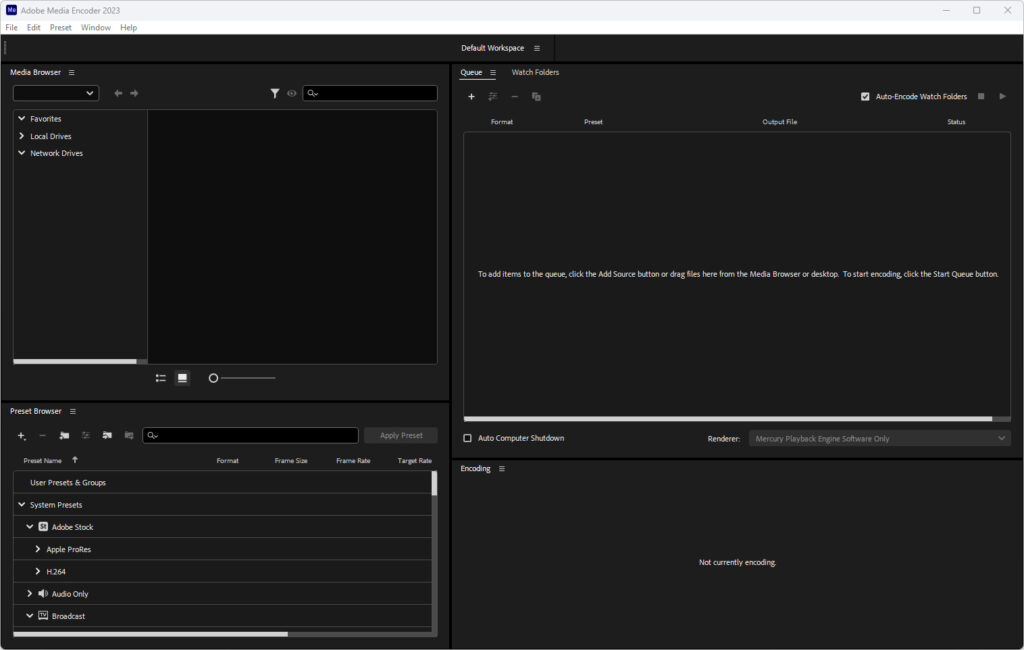This screenshot has height=650, width=1024.
Task: Click the import presets icon
Action: pos(107,436)
